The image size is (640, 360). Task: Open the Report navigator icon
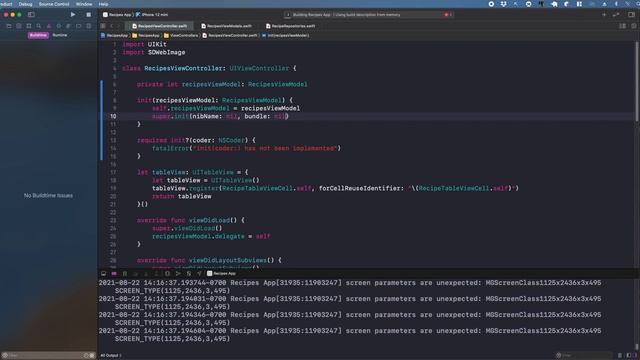click(89, 26)
